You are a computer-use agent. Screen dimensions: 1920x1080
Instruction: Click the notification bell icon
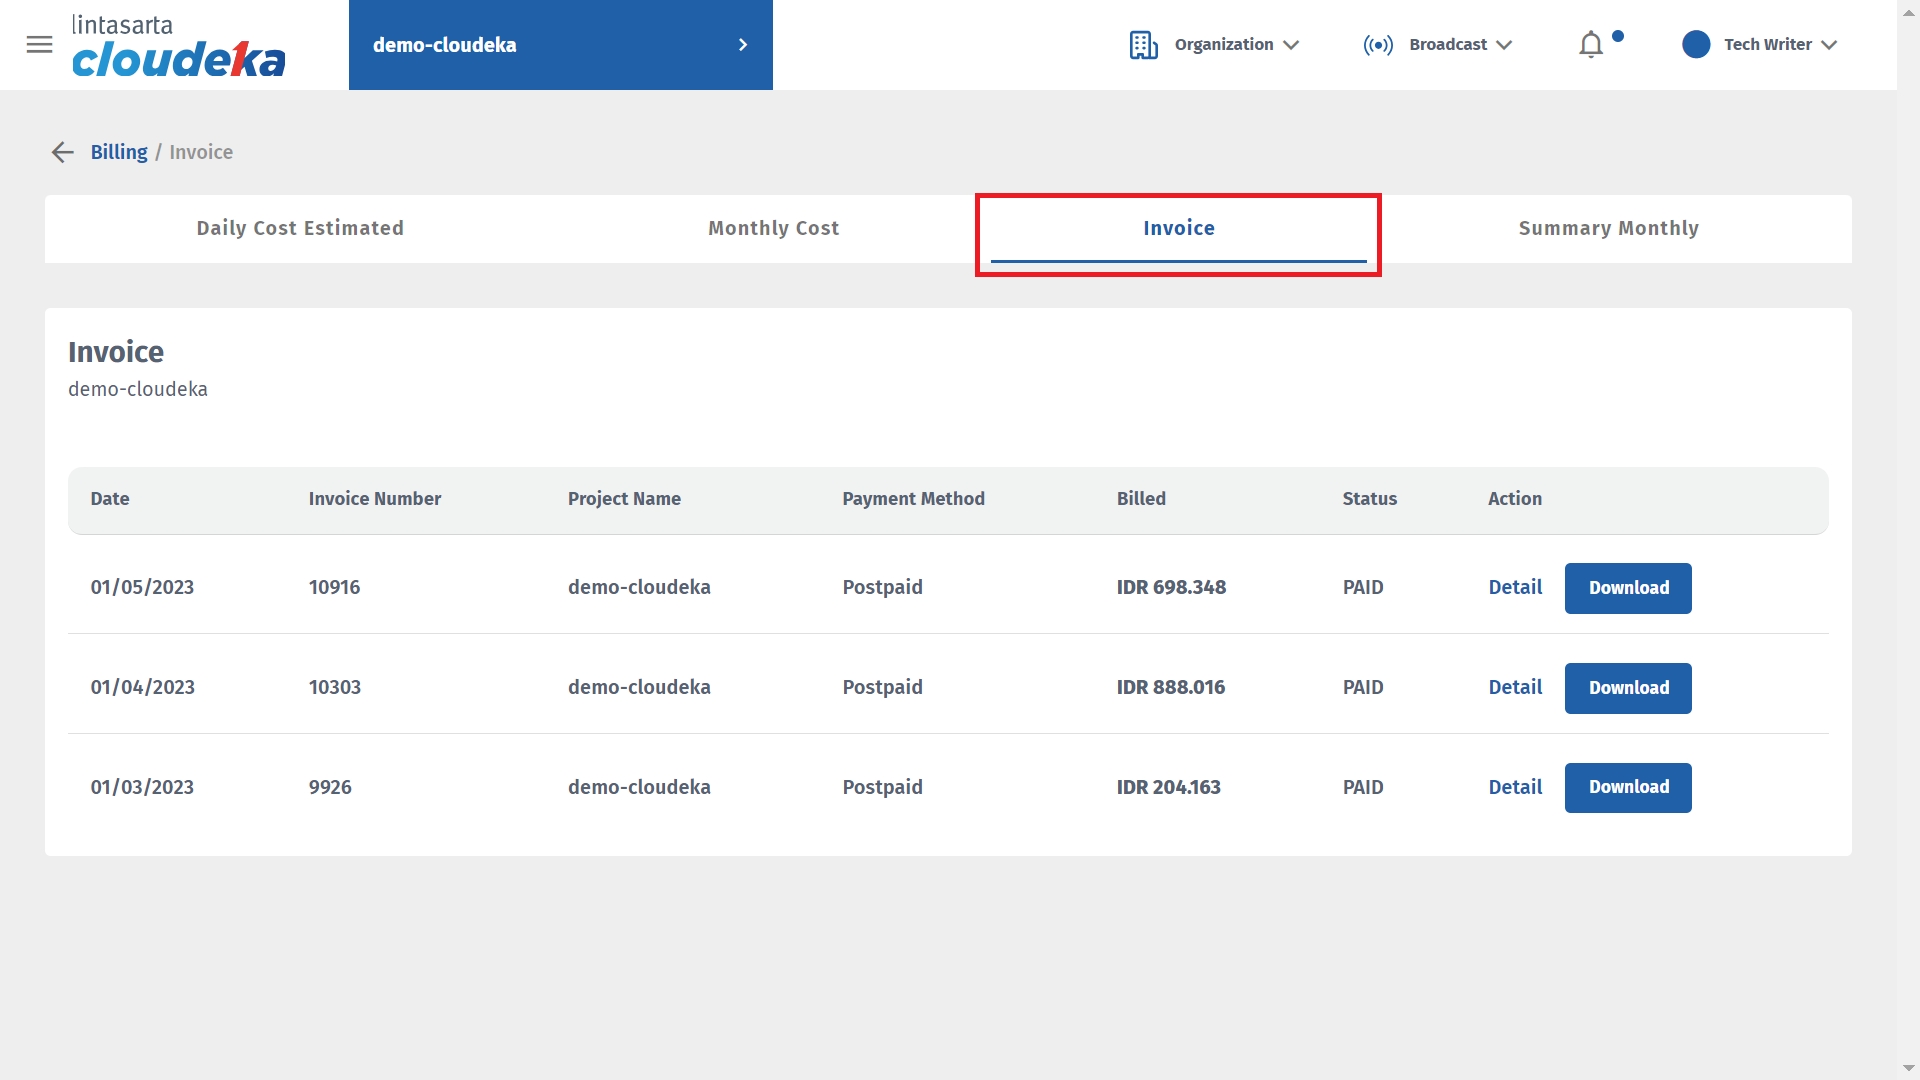click(x=1590, y=45)
